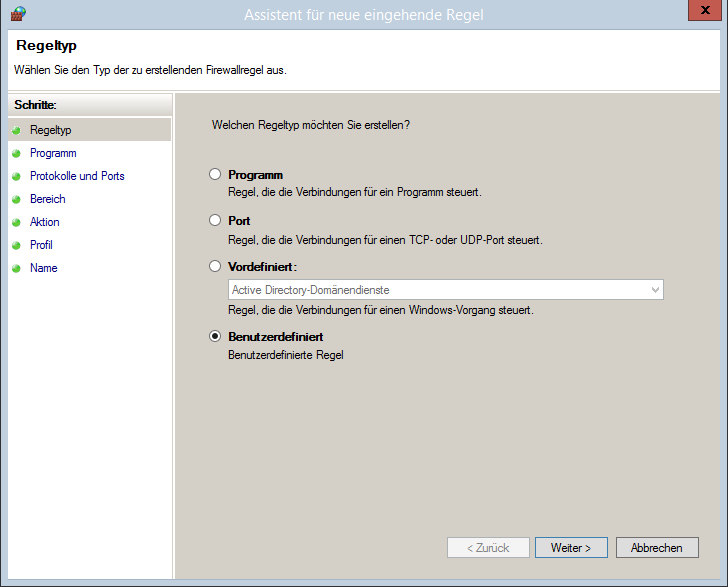Screen dimensions: 728x587
Task: Close the rule wizard window
Action: coord(705,10)
